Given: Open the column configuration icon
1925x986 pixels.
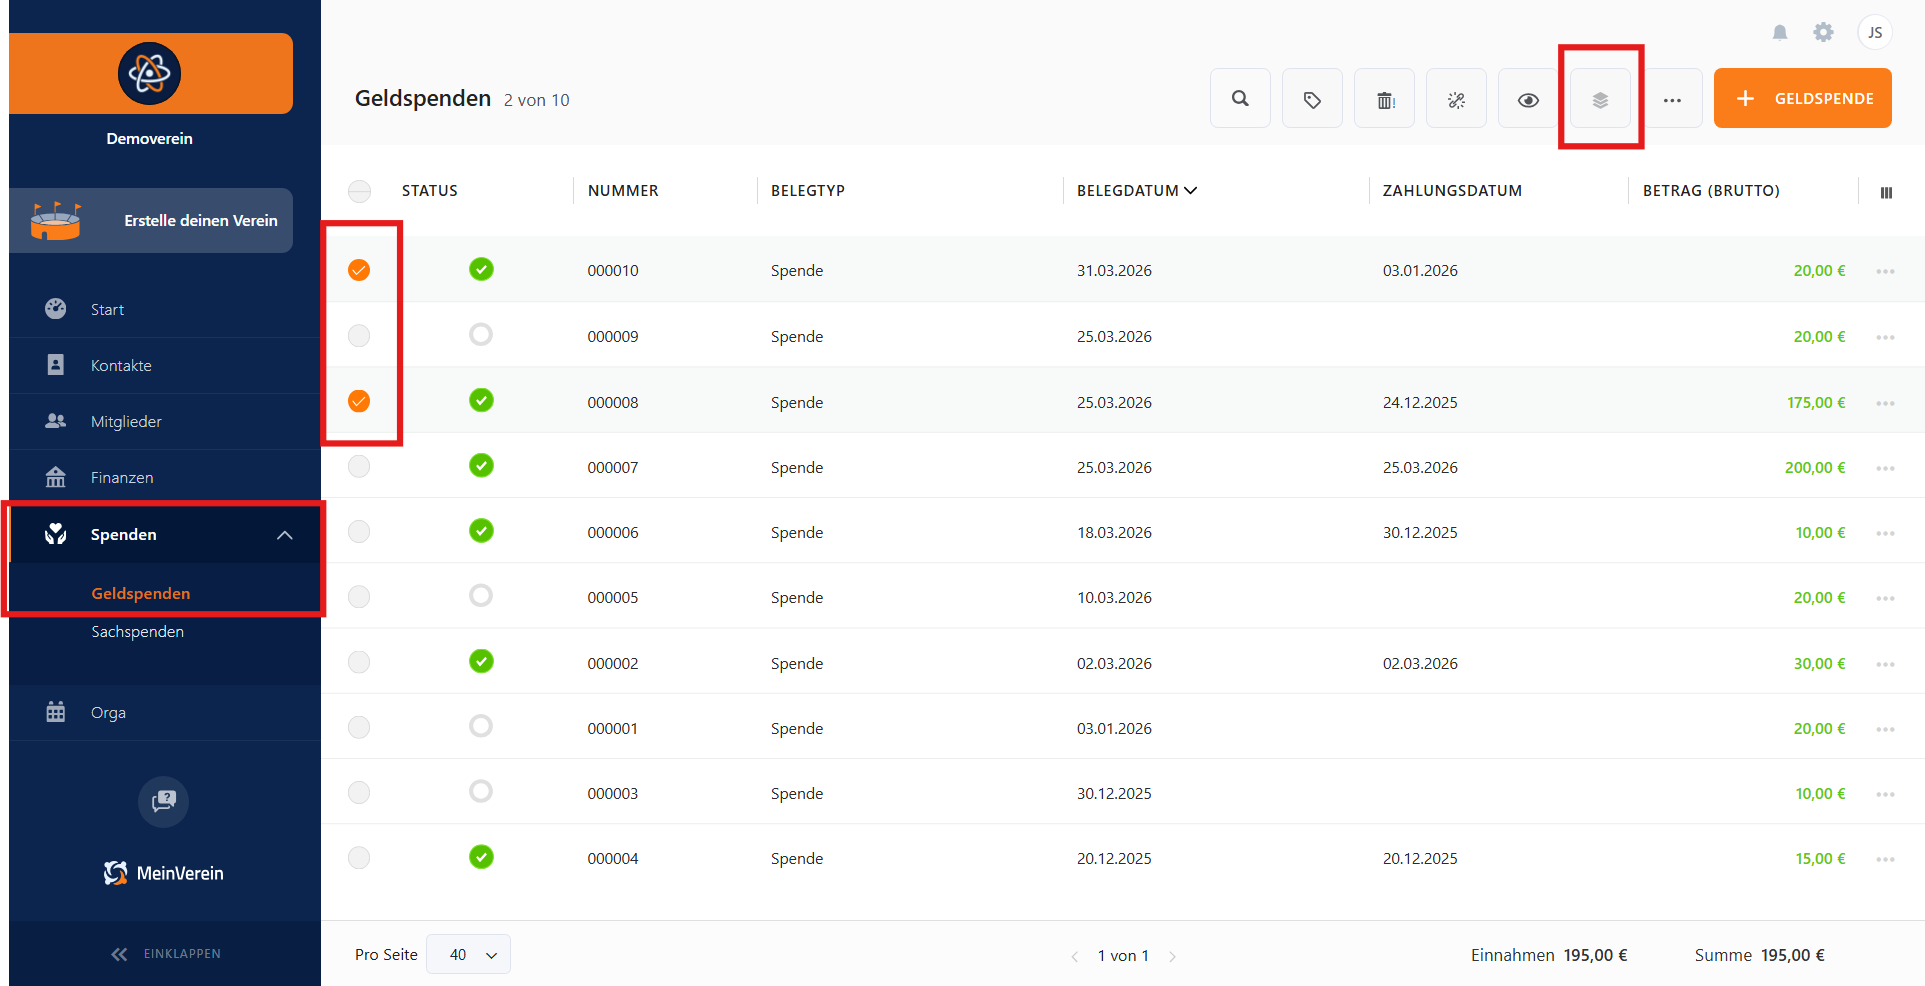Looking at the screenshot, I should coord(1886,192).
